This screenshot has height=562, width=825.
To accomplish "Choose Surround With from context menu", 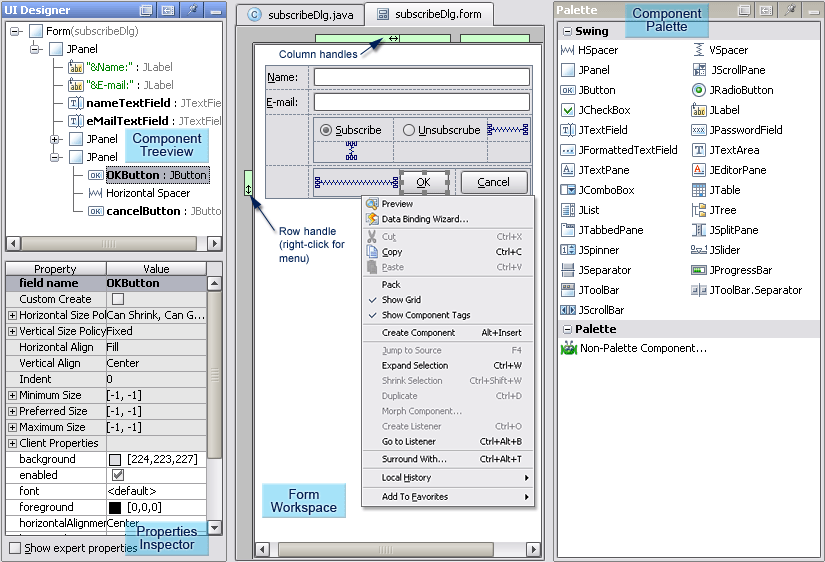I will pos(414,459).
